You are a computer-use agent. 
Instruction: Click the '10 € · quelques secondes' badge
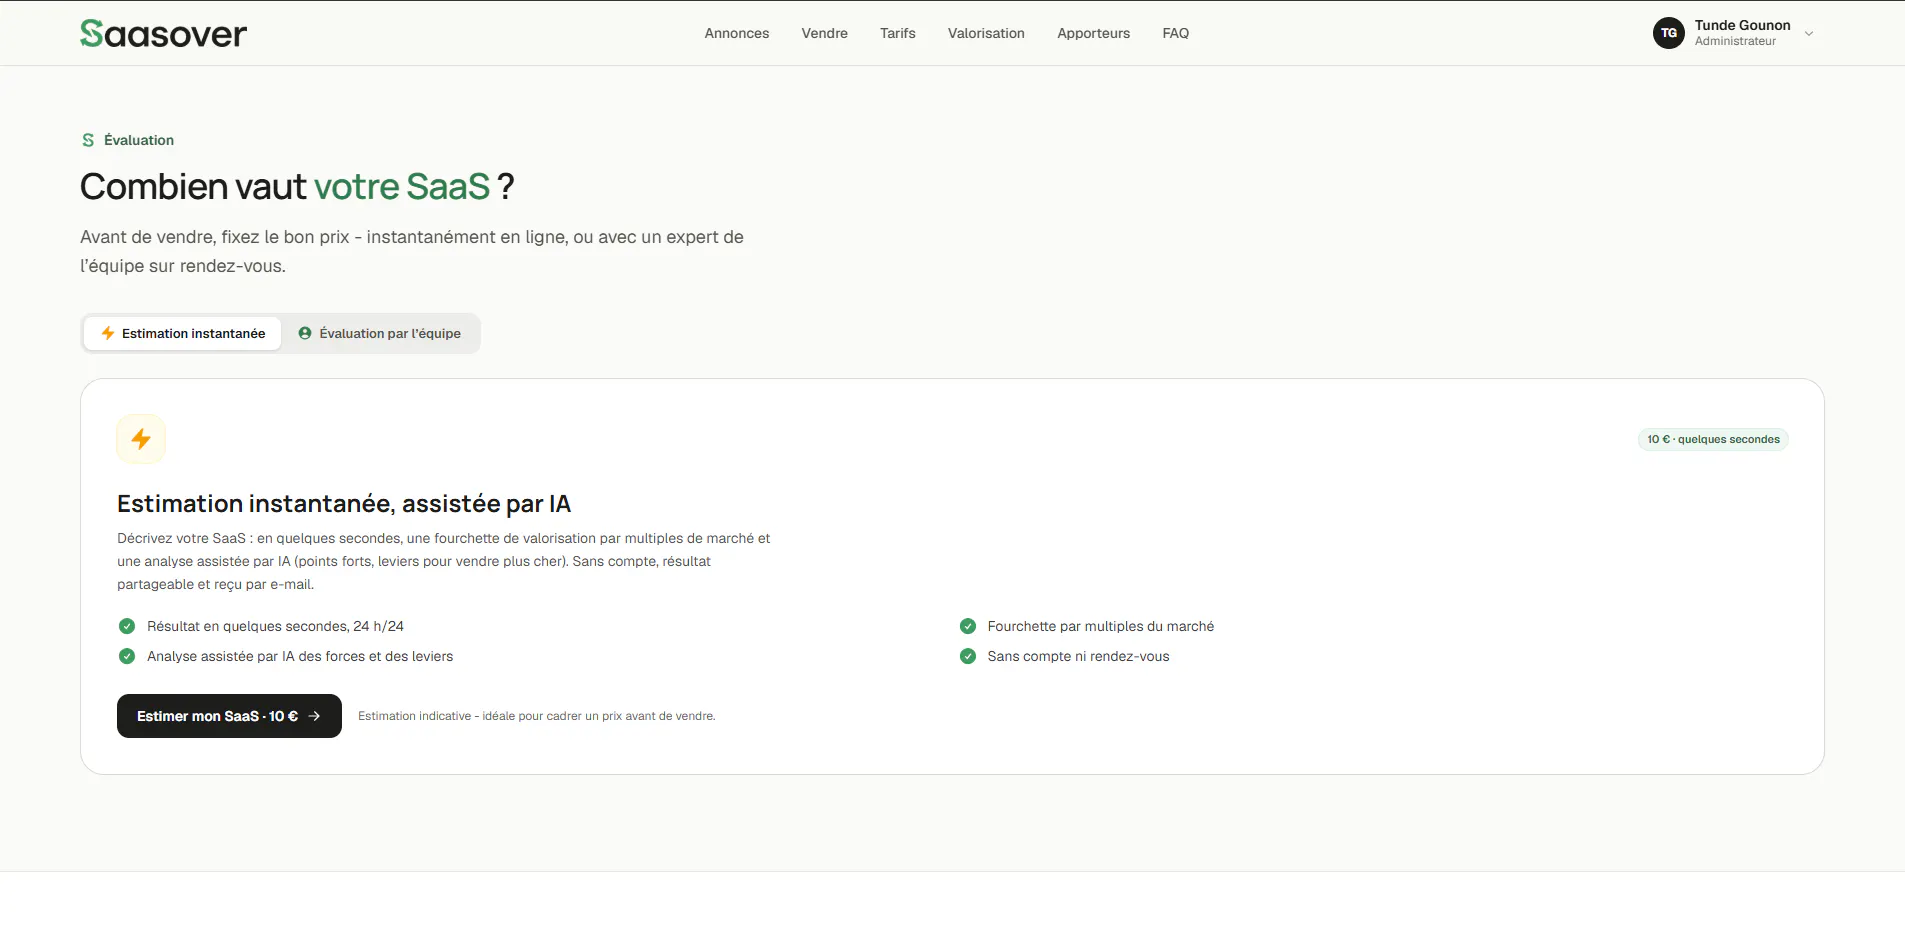point(1713,439)
